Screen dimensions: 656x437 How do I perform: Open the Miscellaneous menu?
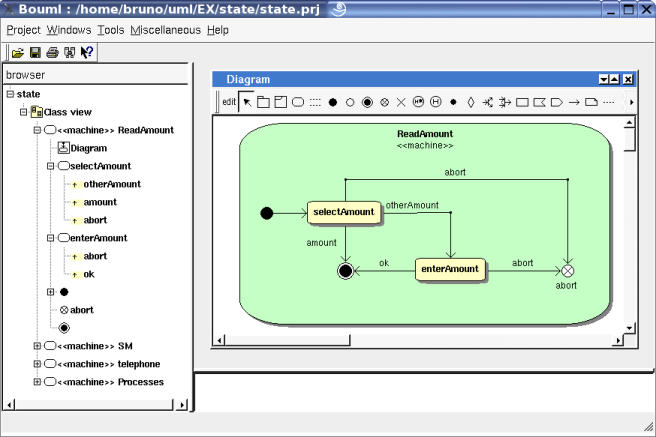[x=165, y=30]
